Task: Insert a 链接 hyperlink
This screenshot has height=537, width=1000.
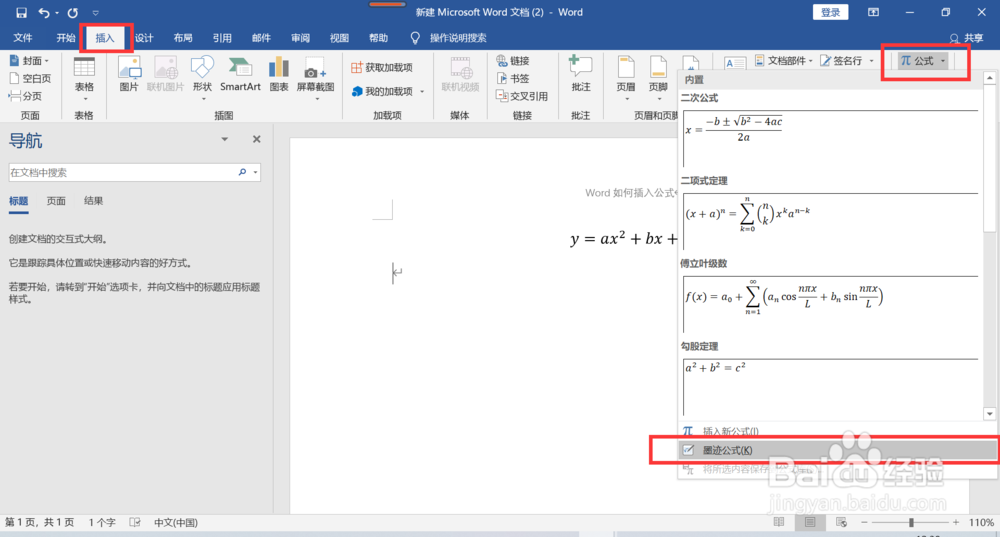Action: click(x=513, y=61)
